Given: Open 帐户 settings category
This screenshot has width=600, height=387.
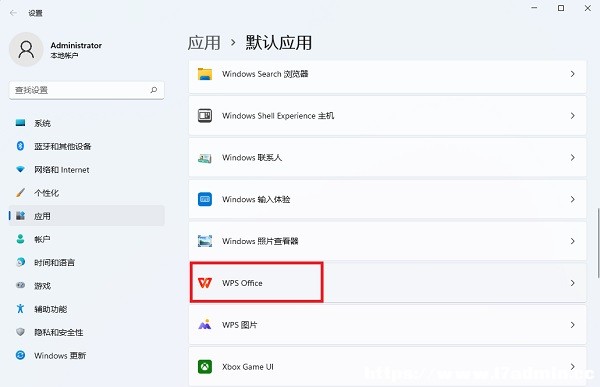Looking at the screenshot, I should (x=87, y=239).
